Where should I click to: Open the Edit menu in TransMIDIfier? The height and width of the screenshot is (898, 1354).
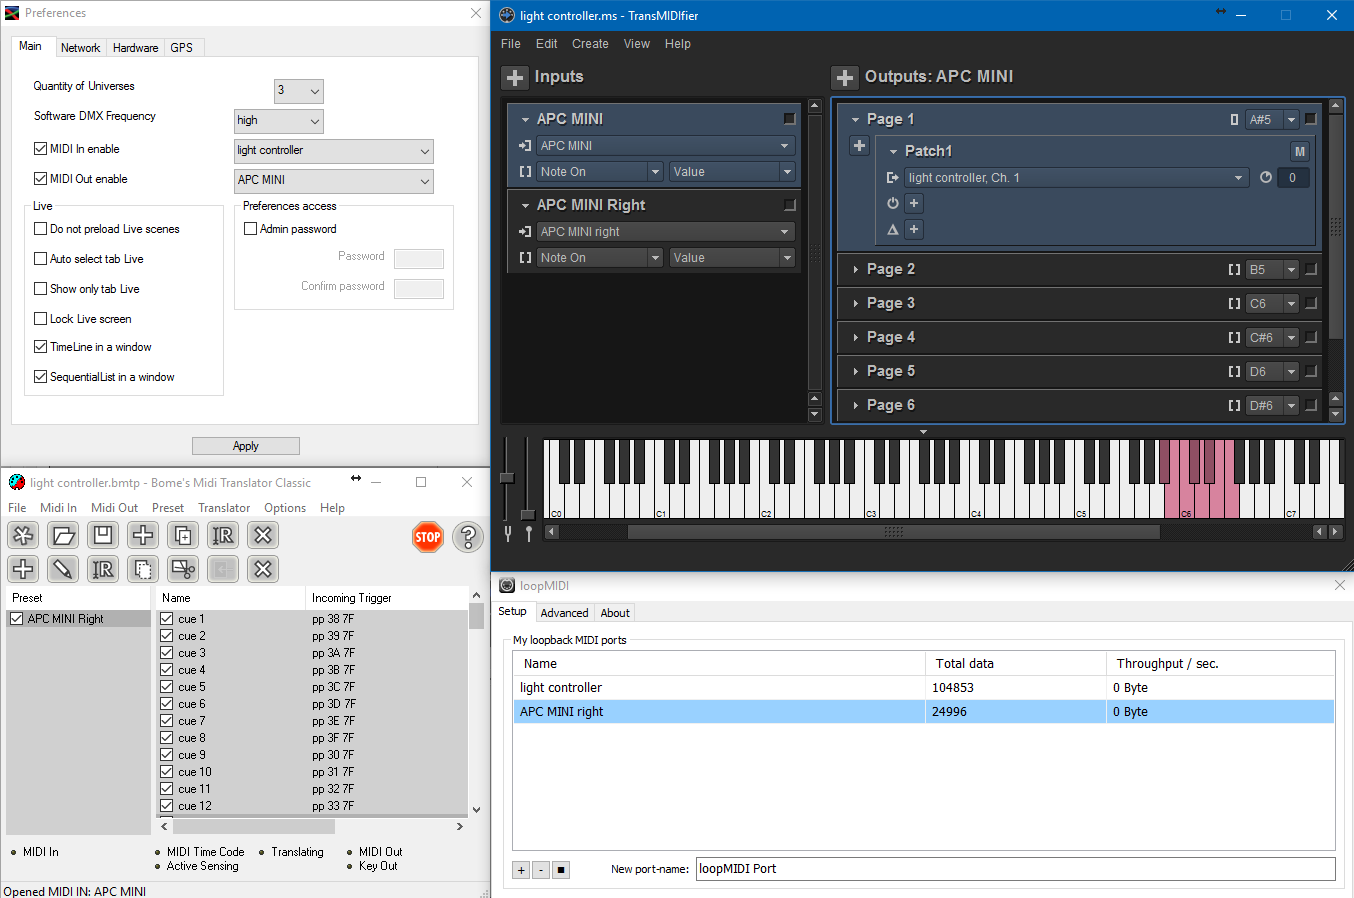pos(546,44)
